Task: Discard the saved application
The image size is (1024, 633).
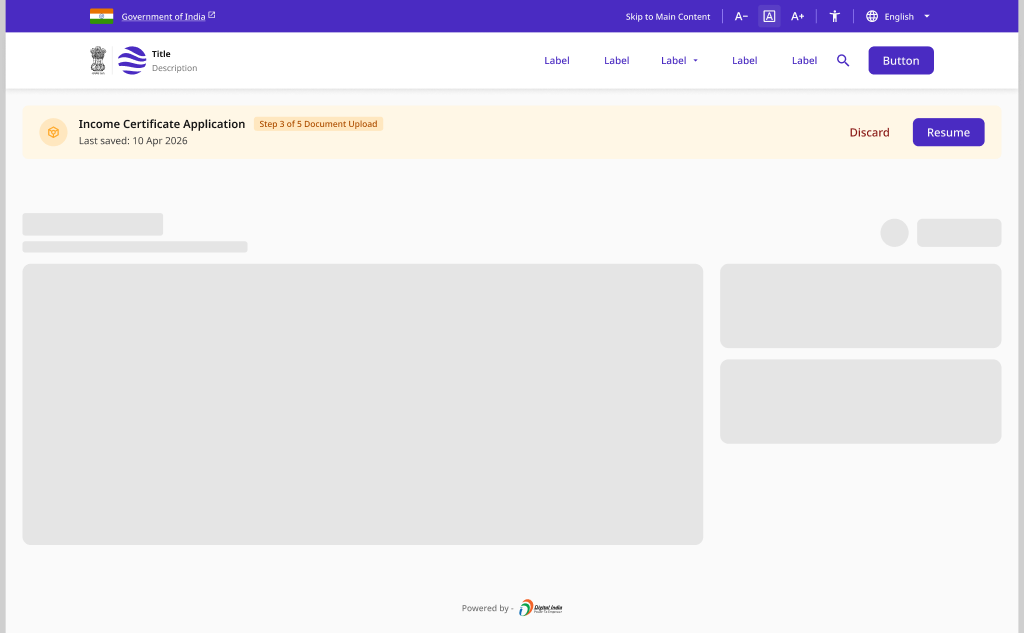Action: click(x=869, y=132)
